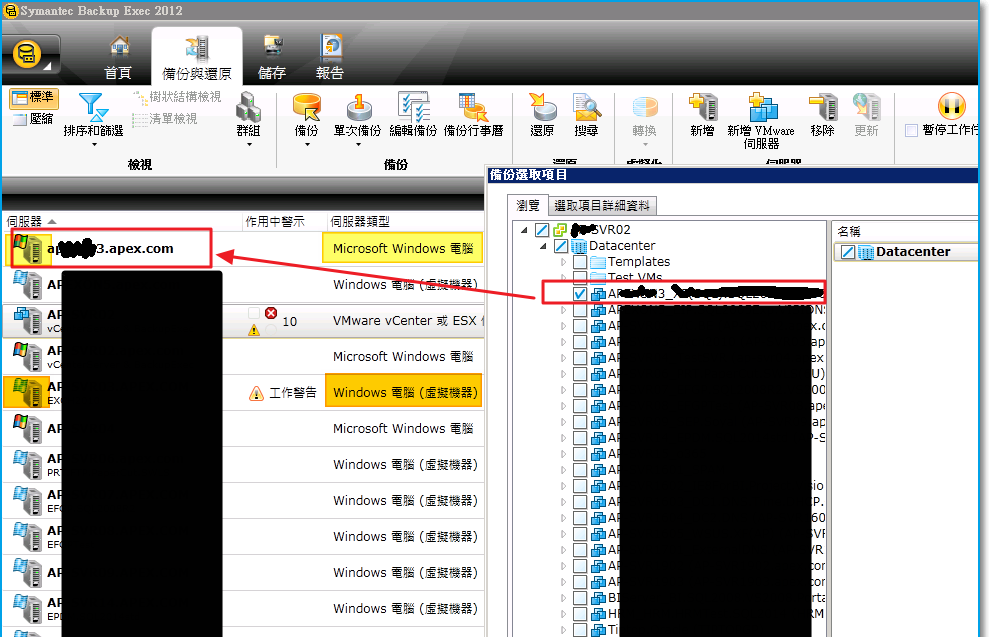
Task: Toggle Datacenter checkbox in name list
Action: [848, 252]
